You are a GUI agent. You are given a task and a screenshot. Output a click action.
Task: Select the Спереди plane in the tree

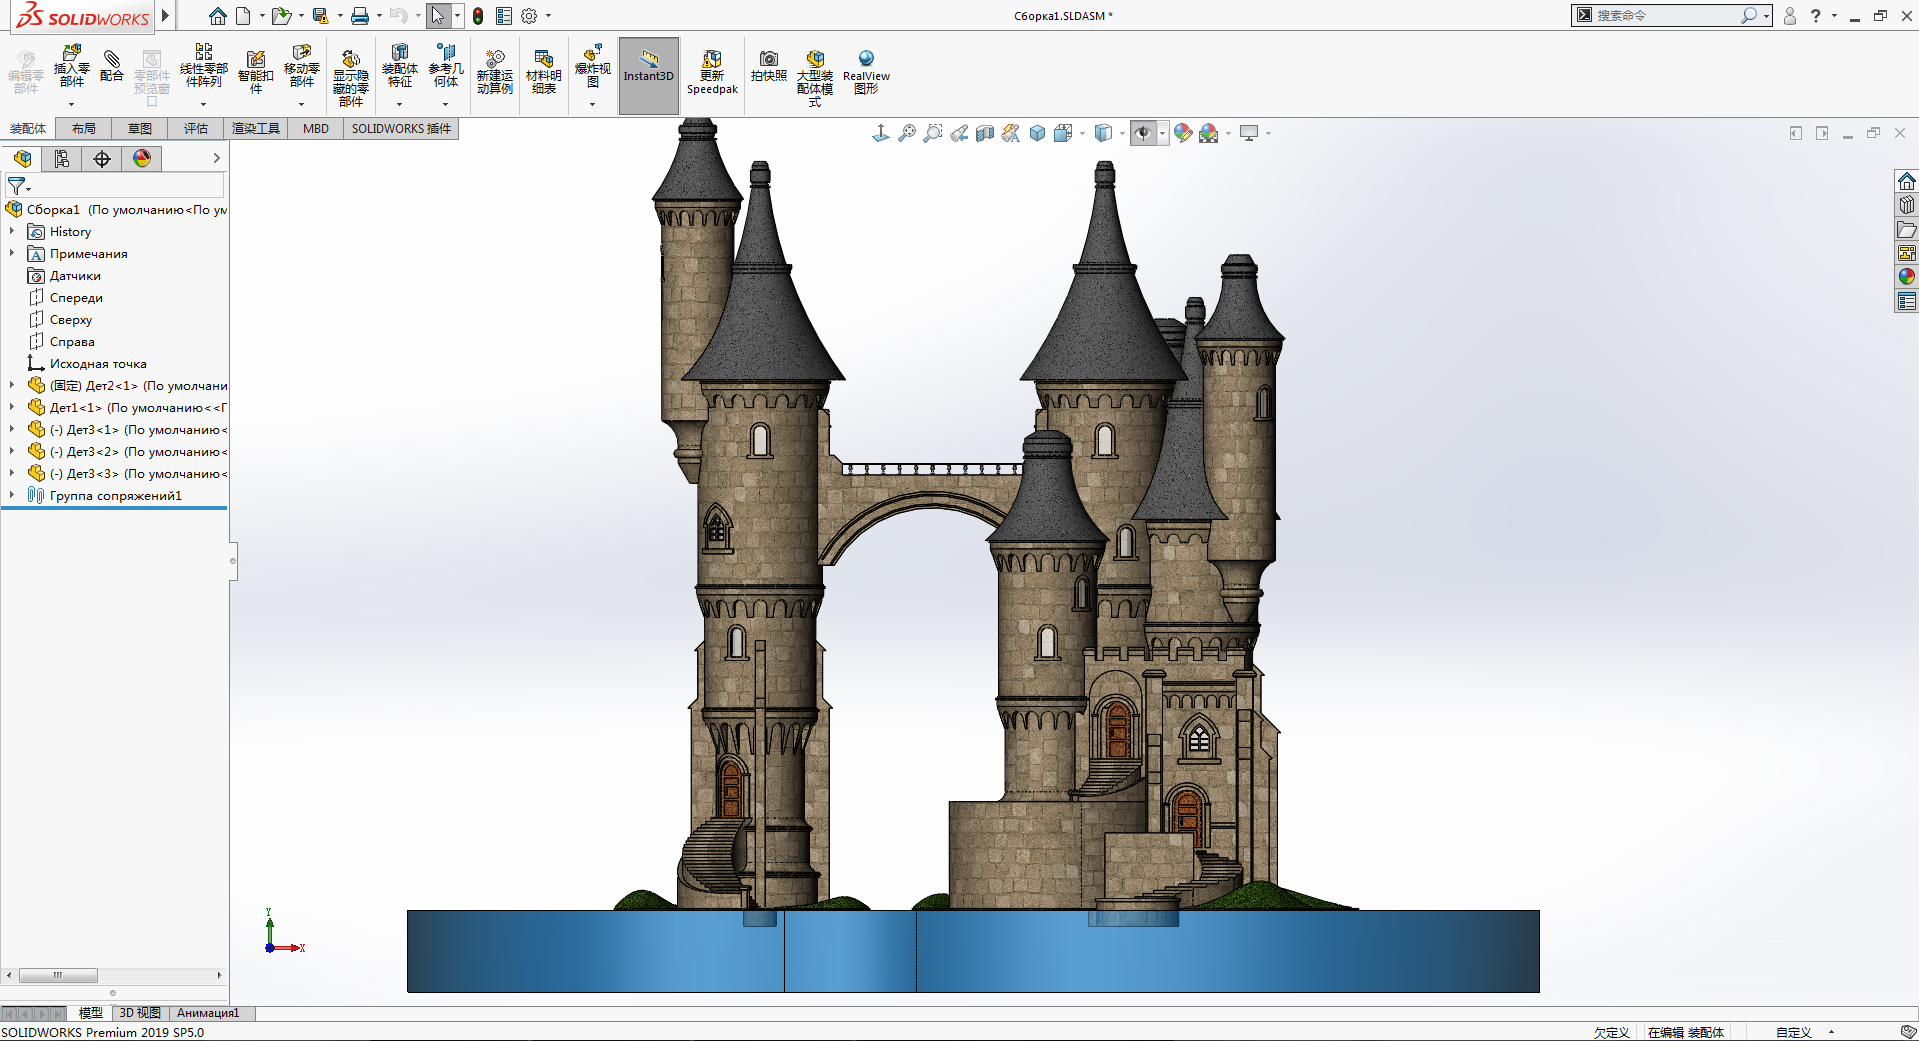(x=76, y=297)
